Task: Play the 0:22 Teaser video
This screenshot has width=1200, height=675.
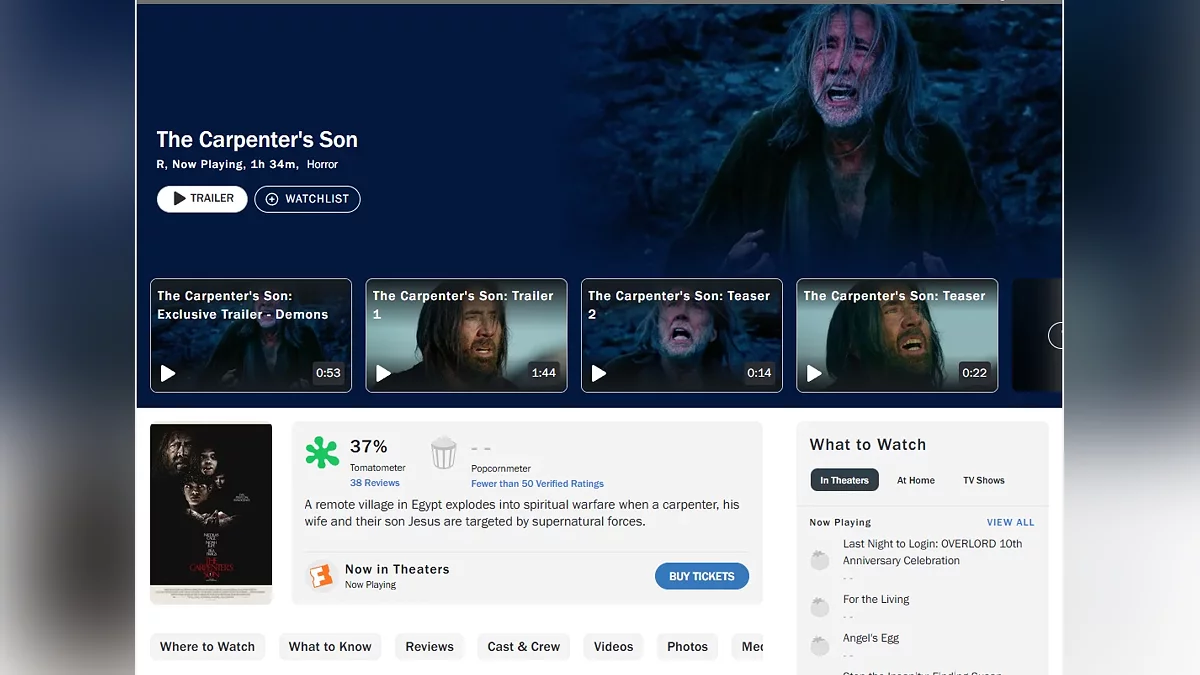Action: (x=897, y=335)
